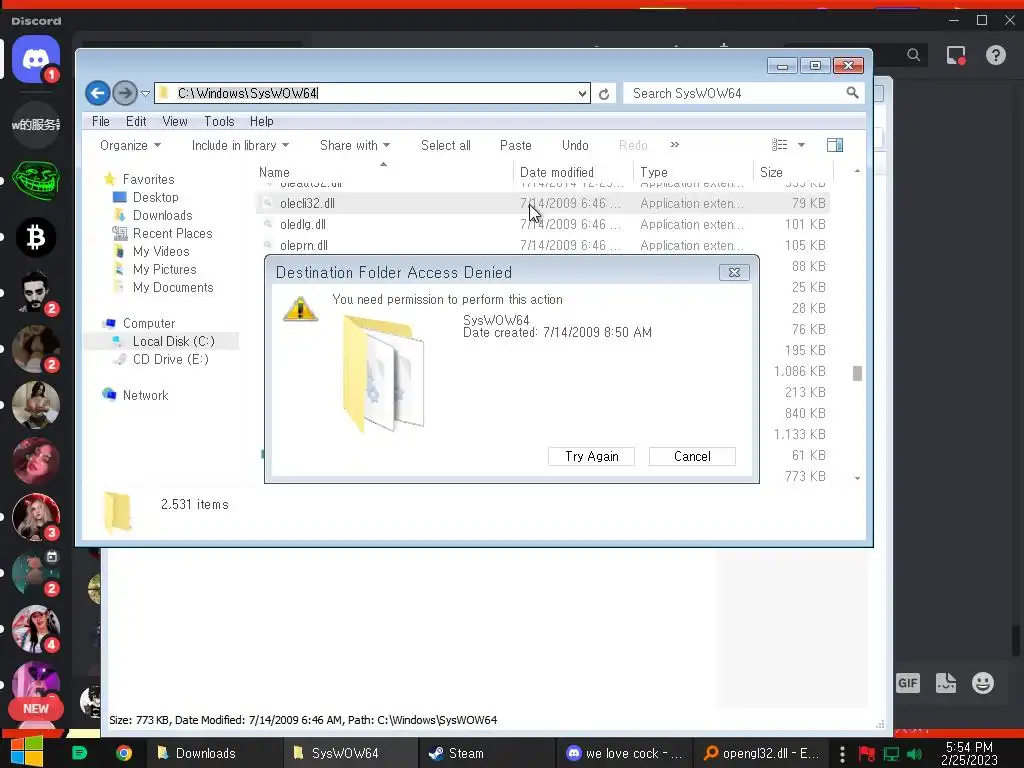Click the Explorer forward arrow button
1024x768 pixels.
pyautogui.click(x=125, y=93)
